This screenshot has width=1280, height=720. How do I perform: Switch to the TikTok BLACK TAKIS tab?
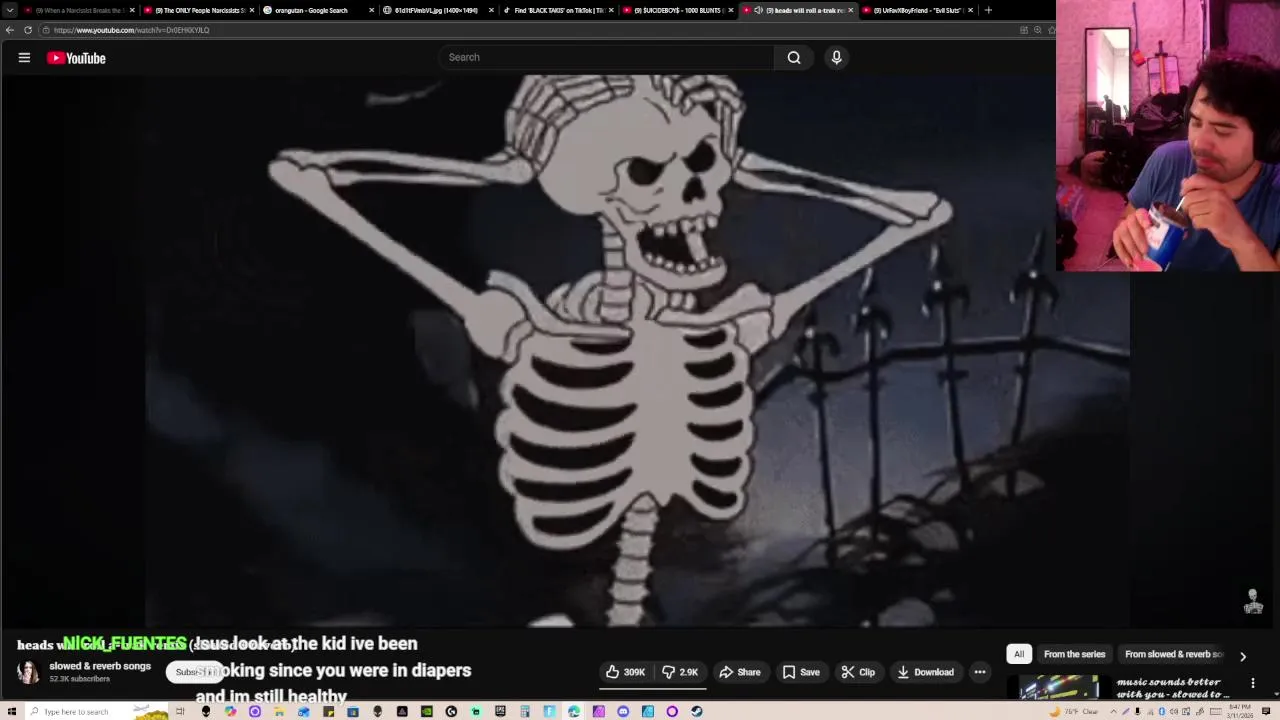[x=558, y=10]
